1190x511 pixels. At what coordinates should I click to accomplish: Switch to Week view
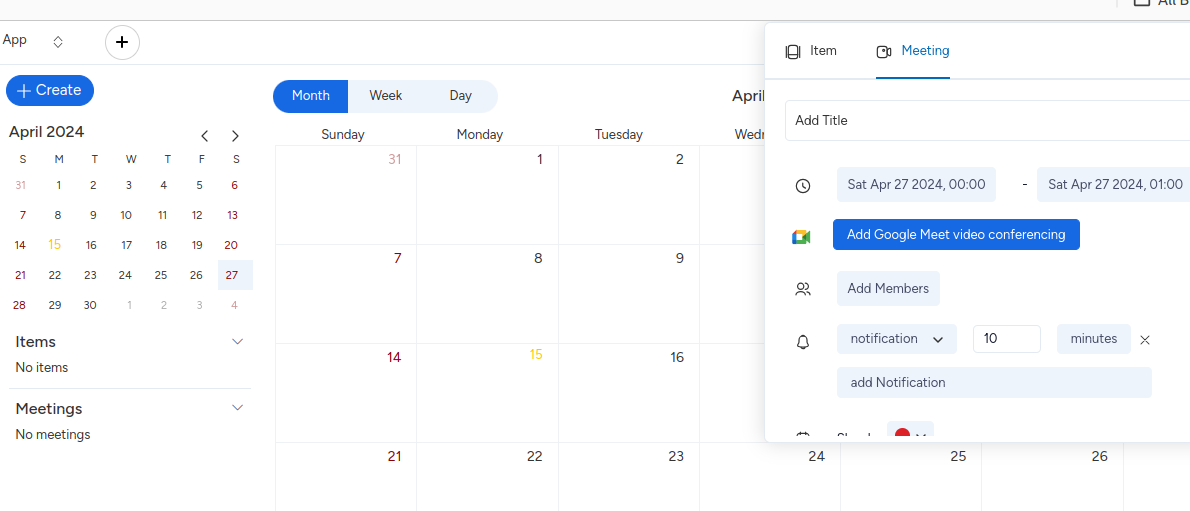coord(385,96)
